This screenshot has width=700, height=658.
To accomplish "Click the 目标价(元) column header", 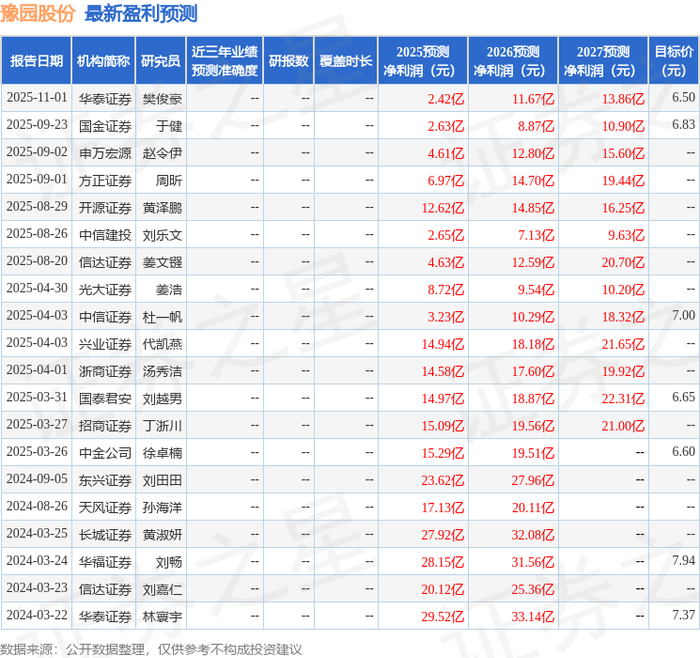I will tap(673, 61).
